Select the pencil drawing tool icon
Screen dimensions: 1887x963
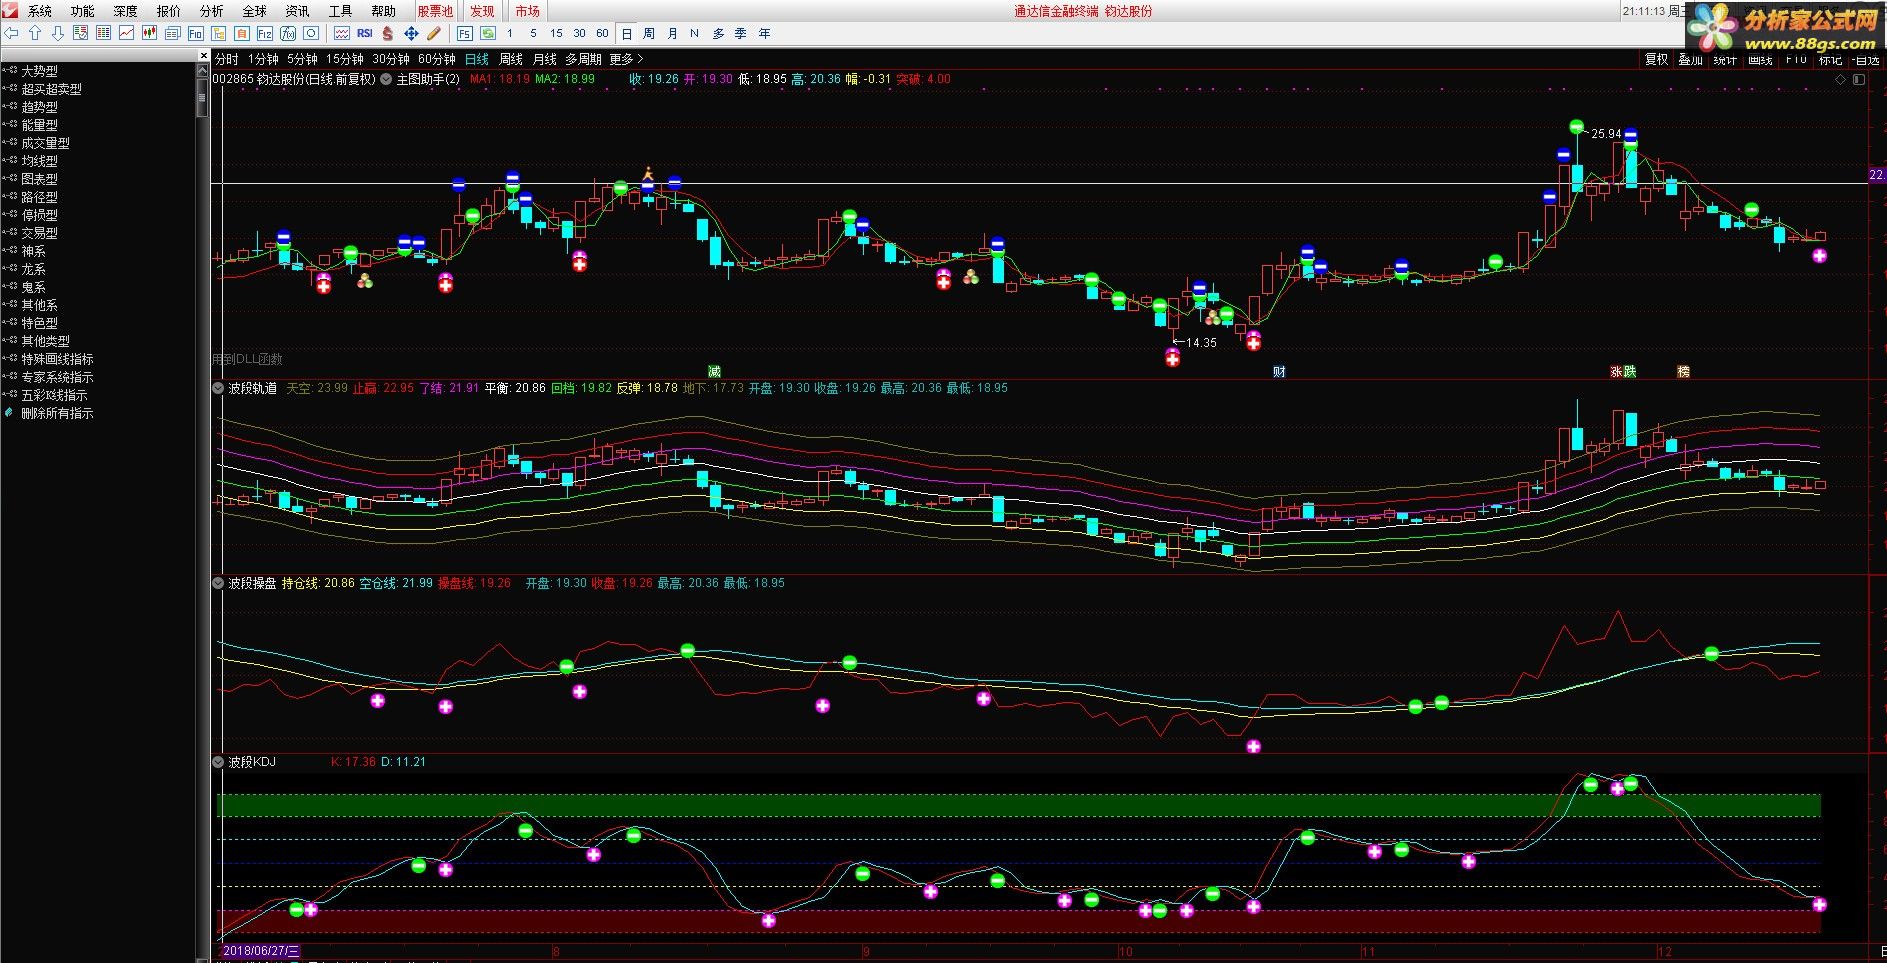click(x=434, y=33)
